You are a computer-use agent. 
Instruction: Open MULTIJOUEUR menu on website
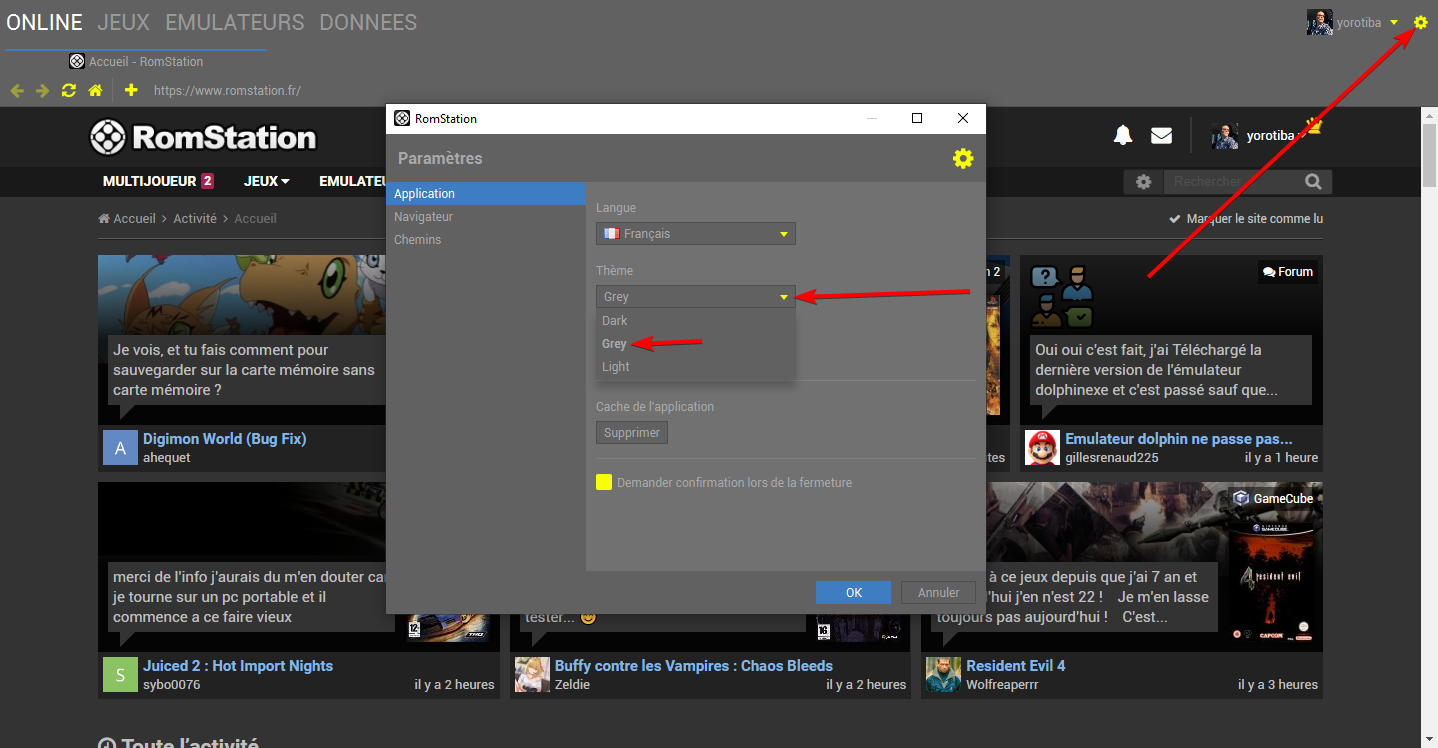pos(158,181)
